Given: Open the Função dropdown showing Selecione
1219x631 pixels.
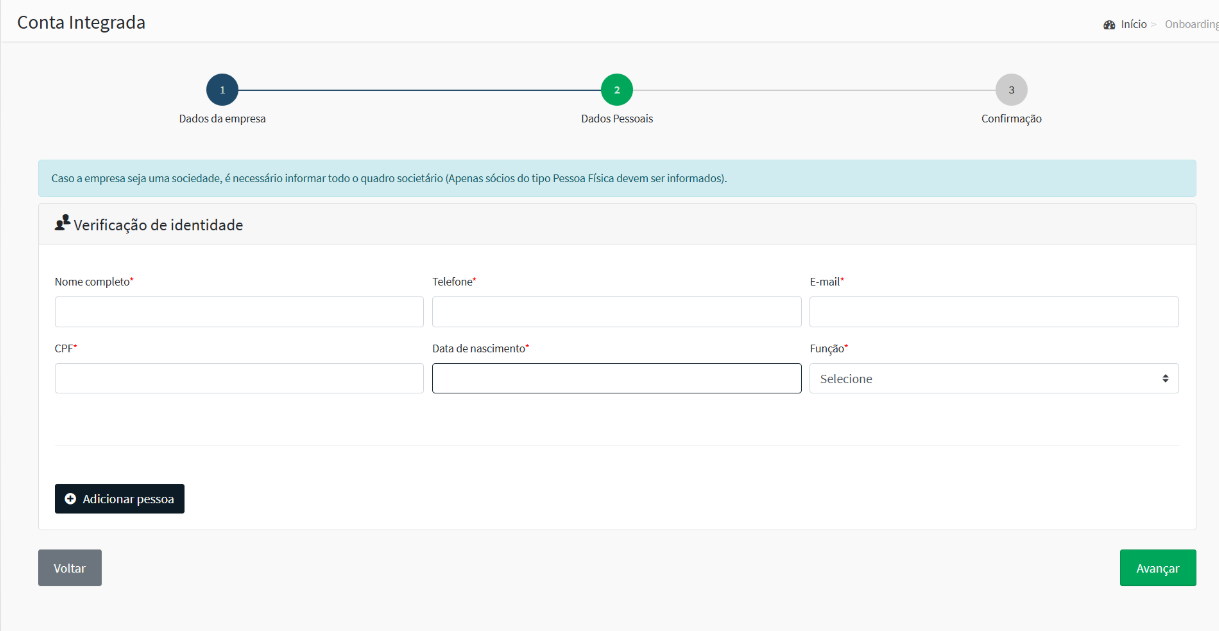Looking at the screenshot, I should tap(993, 379).
